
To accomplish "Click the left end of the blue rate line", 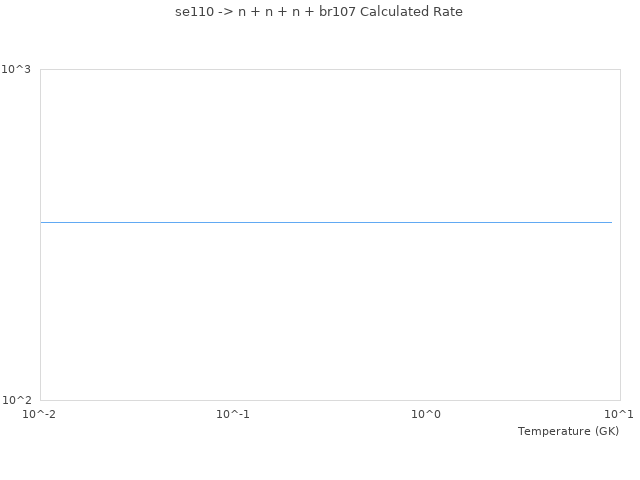I will click(x=42, y=222).
